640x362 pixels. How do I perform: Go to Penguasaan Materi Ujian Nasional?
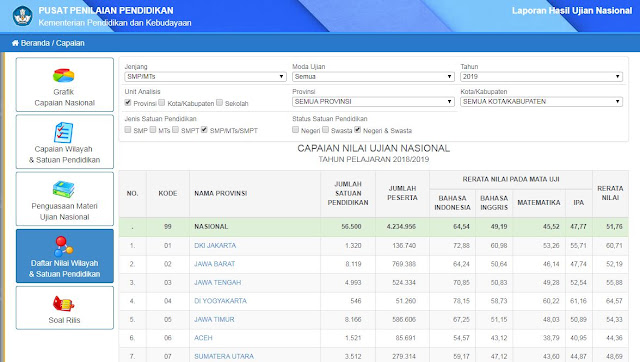[64, 199]
